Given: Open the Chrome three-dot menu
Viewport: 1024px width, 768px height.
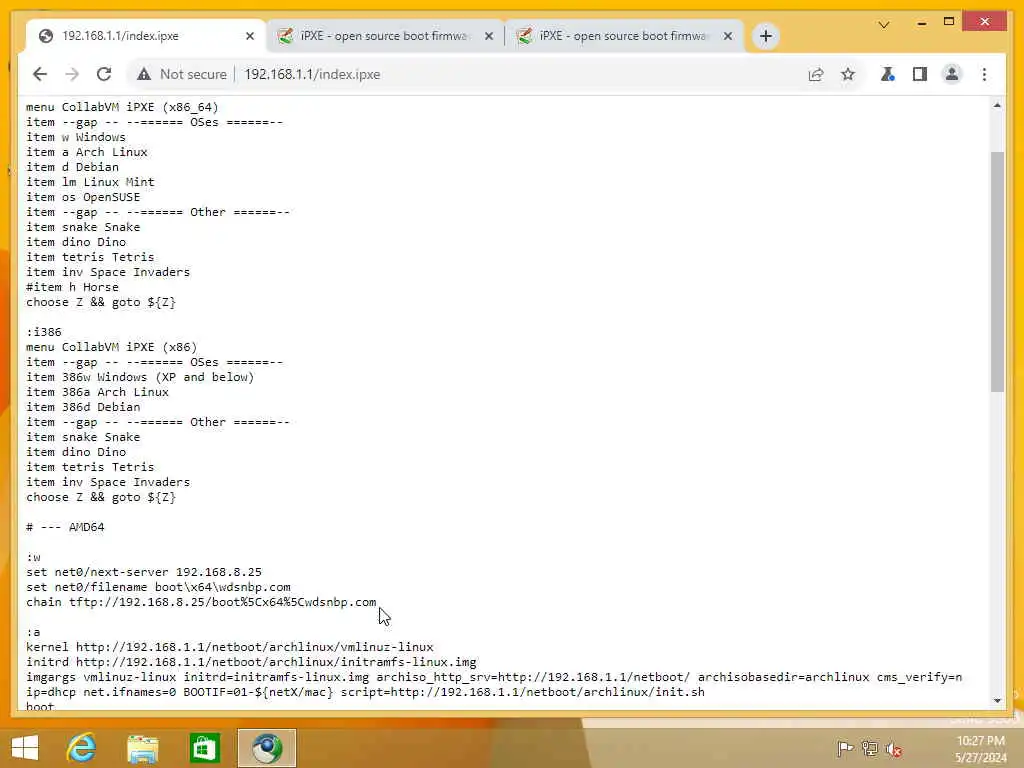Looking at the screenshot, I should point(984,74).
